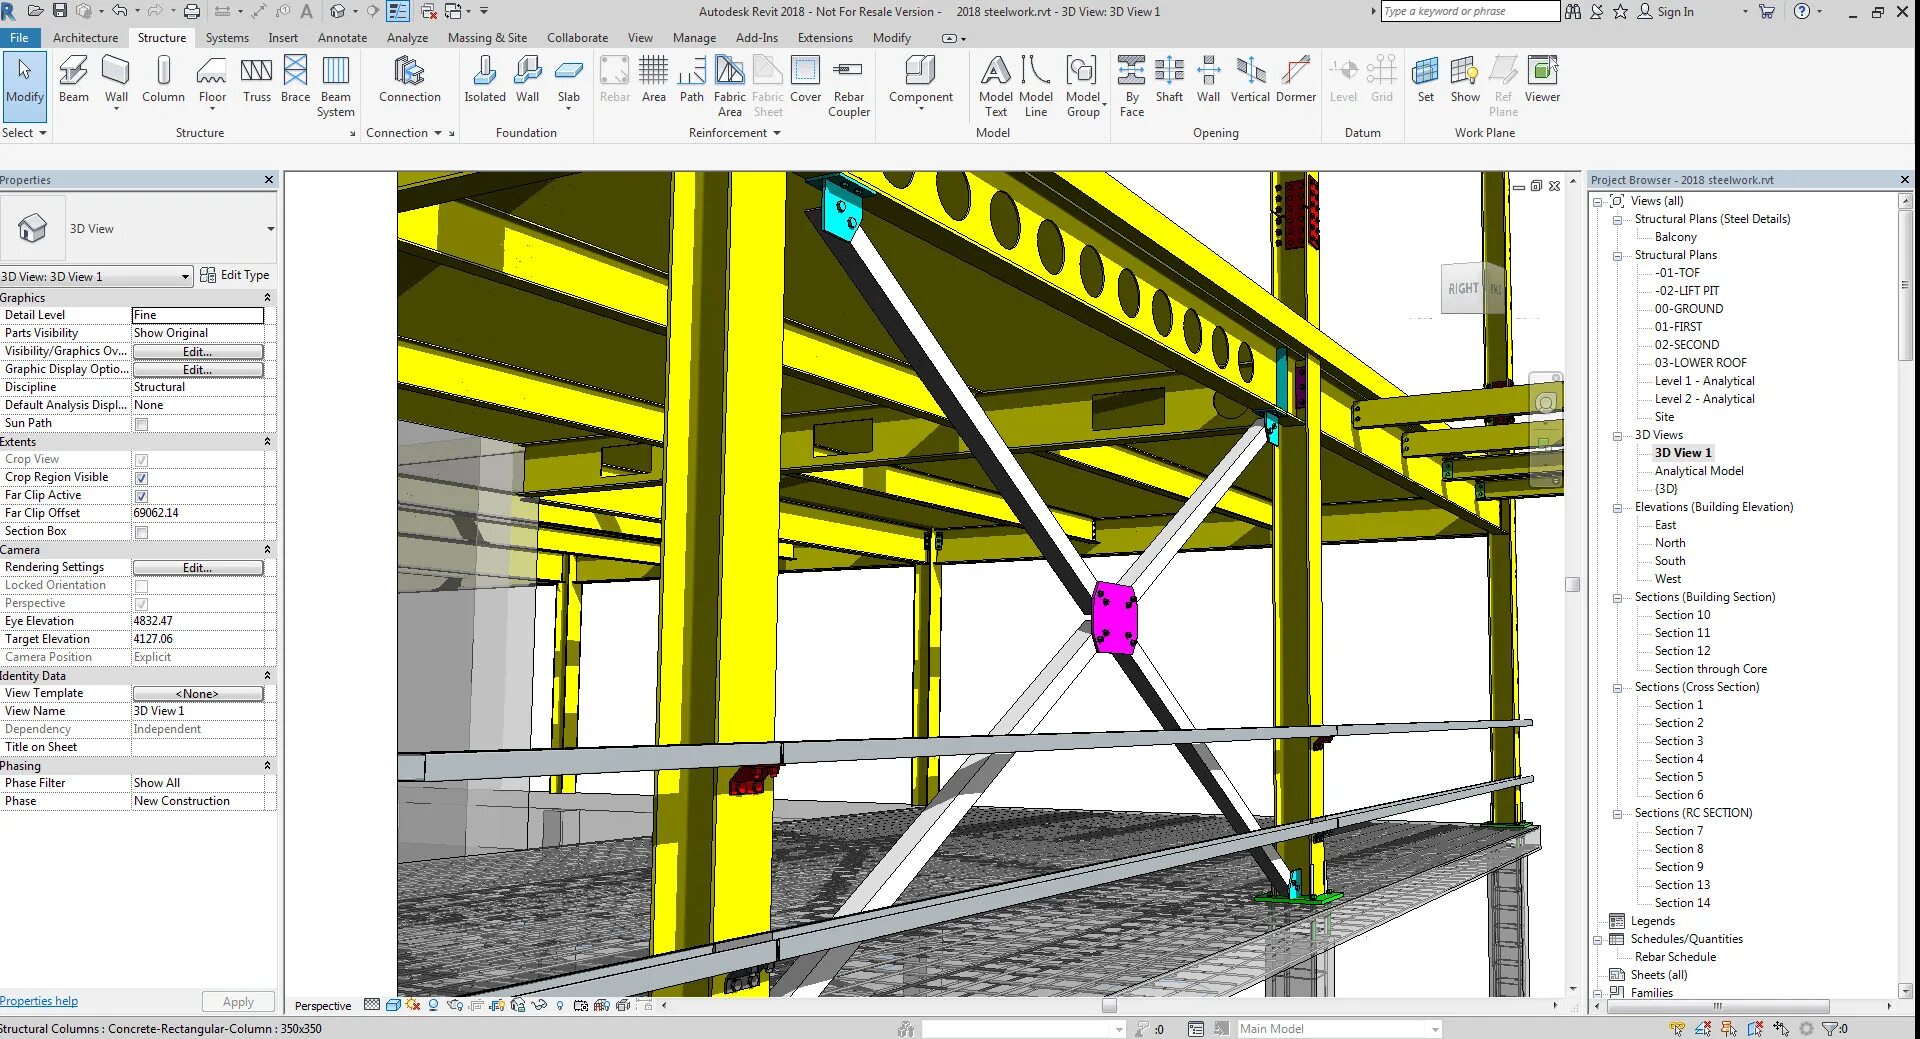1920x1039 pixels.
Task: Disable the Far Clip Active checkbox
Action: (141, 496)
